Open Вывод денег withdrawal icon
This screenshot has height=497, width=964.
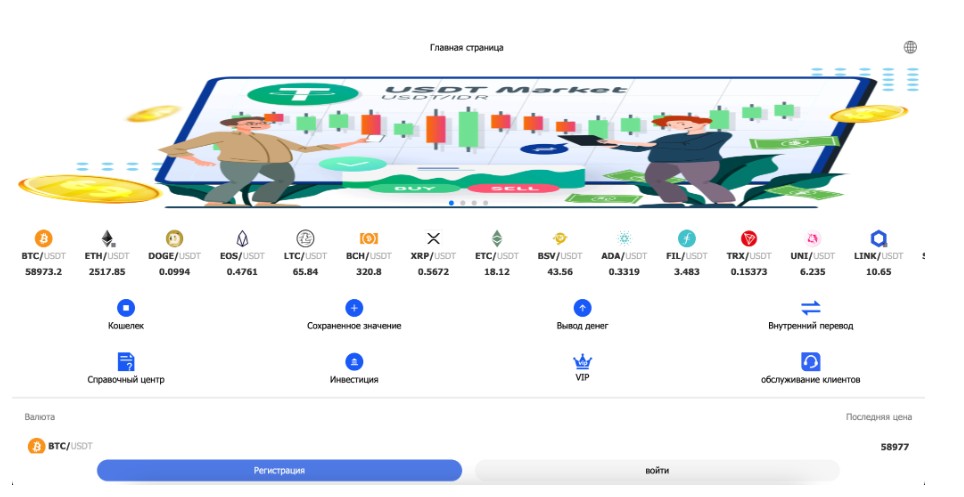(x=582, y=309)
